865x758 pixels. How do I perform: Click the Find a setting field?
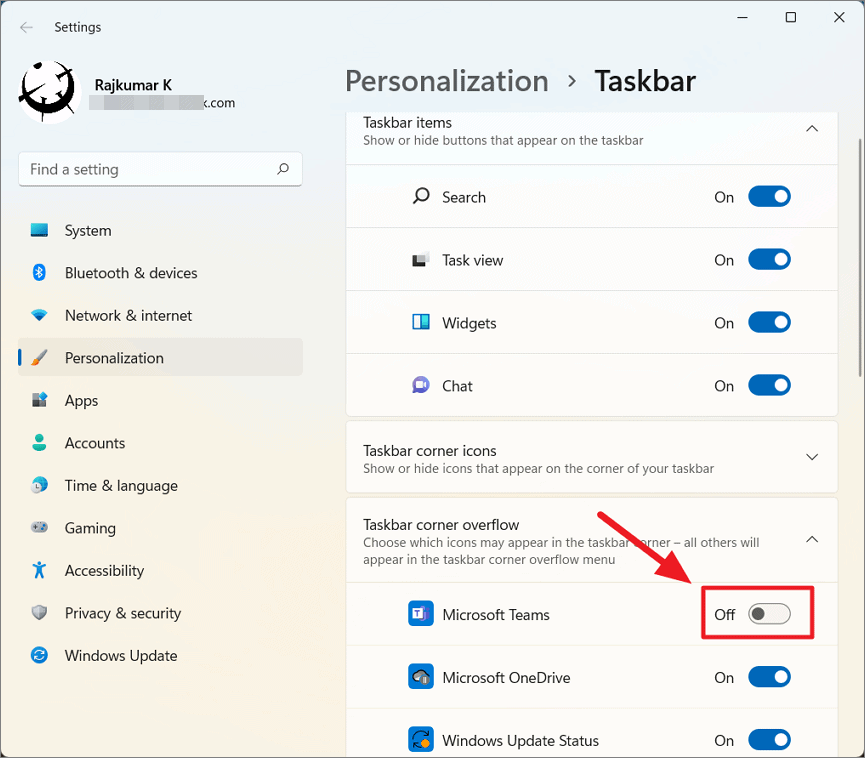(x=150, y=169)
